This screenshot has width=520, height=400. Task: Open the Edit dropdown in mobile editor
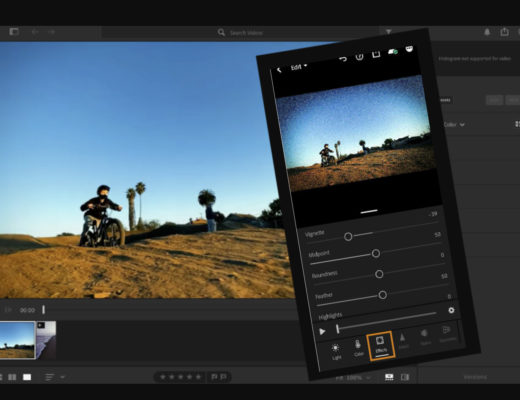[298, 67]
